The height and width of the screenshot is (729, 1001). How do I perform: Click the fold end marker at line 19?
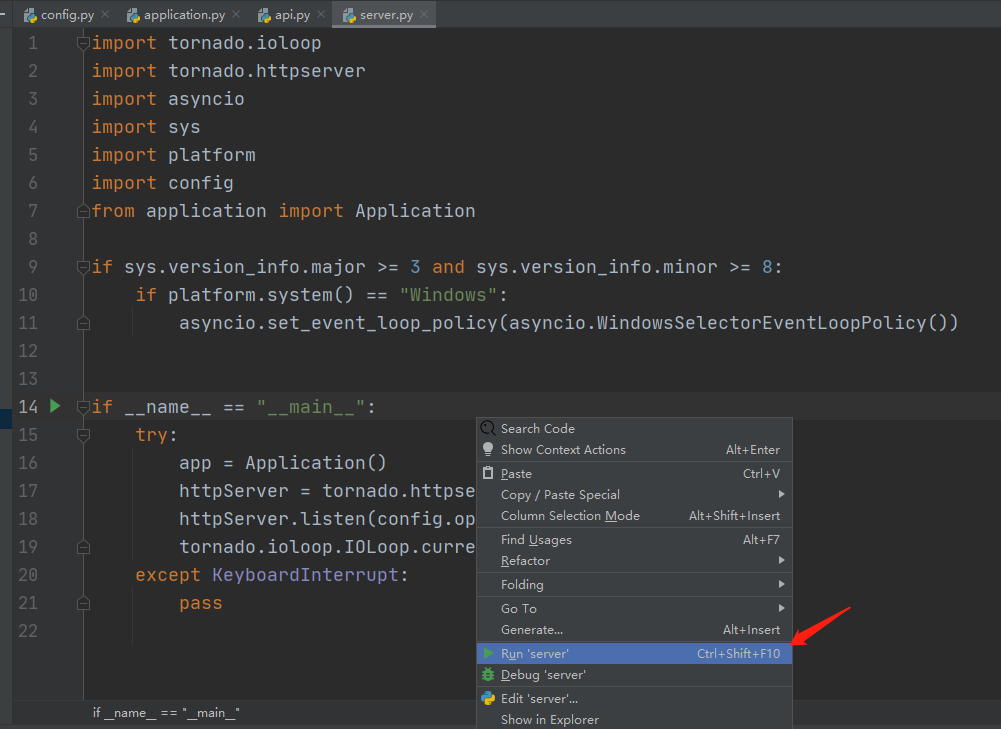pos(83,547)
